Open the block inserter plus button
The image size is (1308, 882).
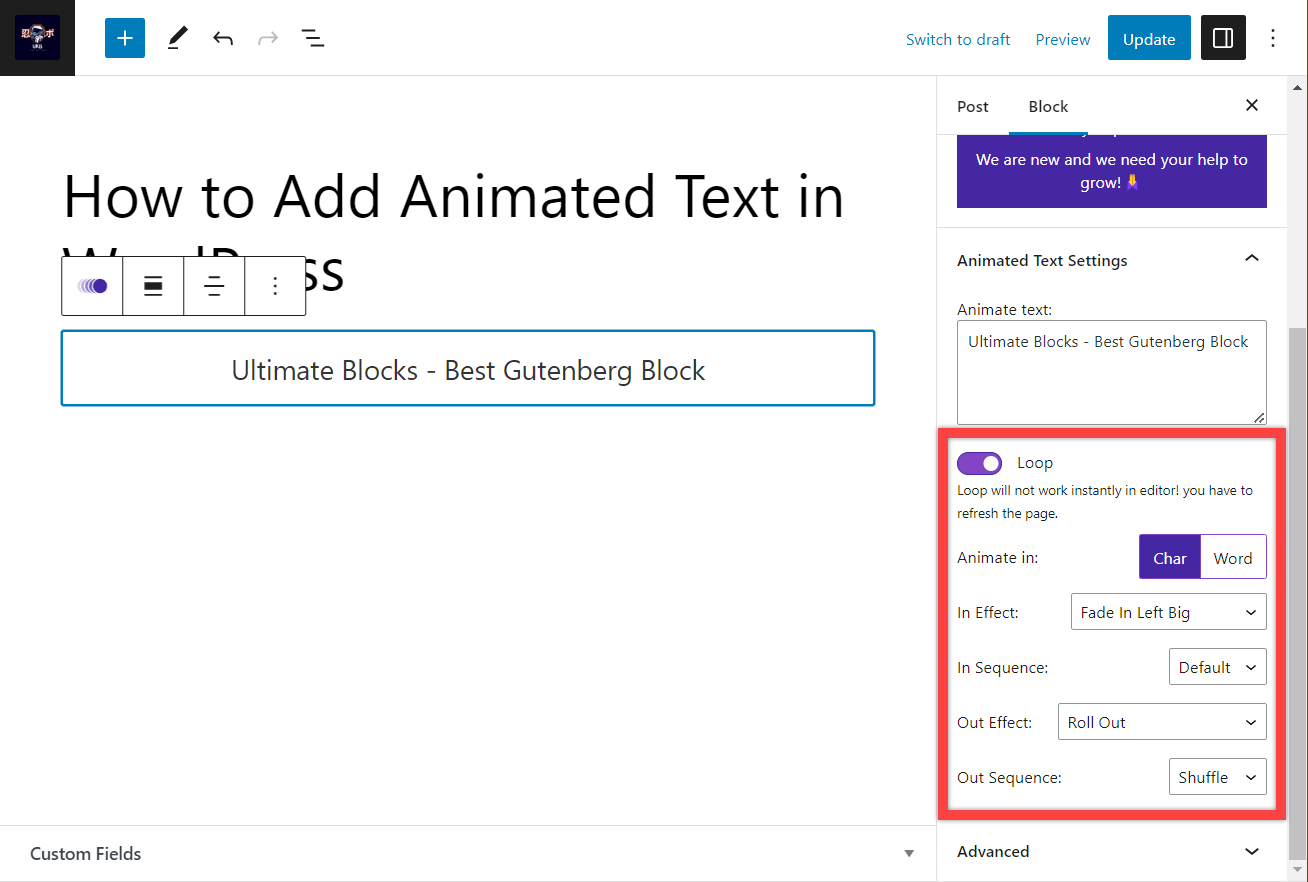tap(125, 38)
